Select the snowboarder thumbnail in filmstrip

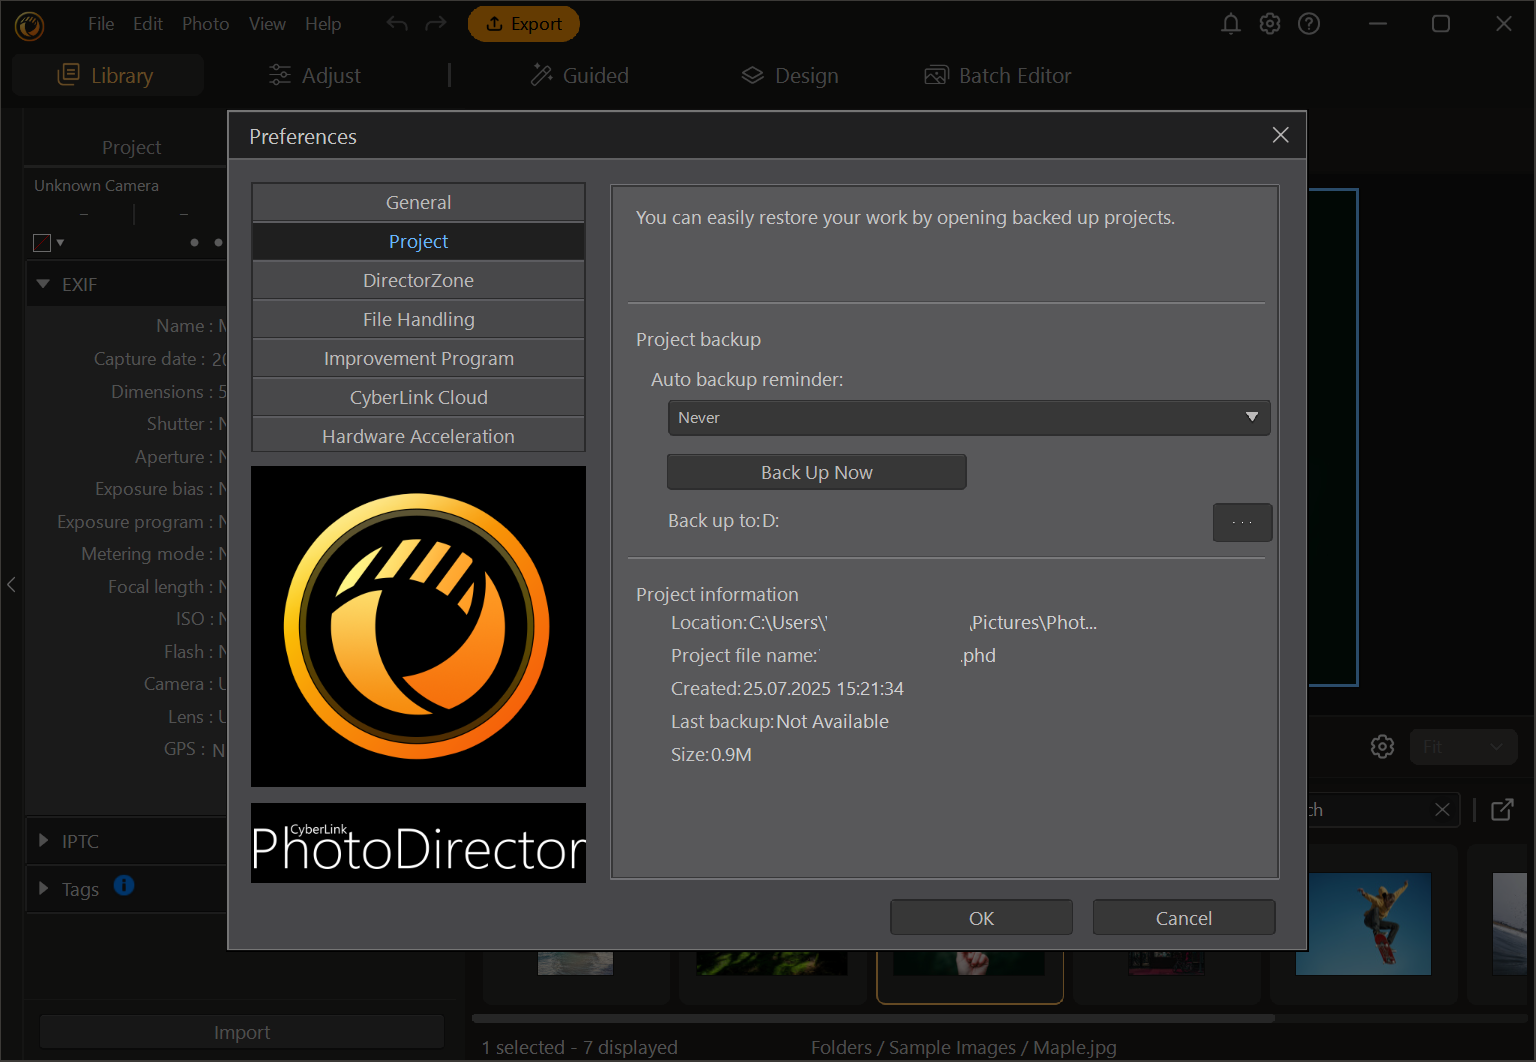tap(1363, 924)
